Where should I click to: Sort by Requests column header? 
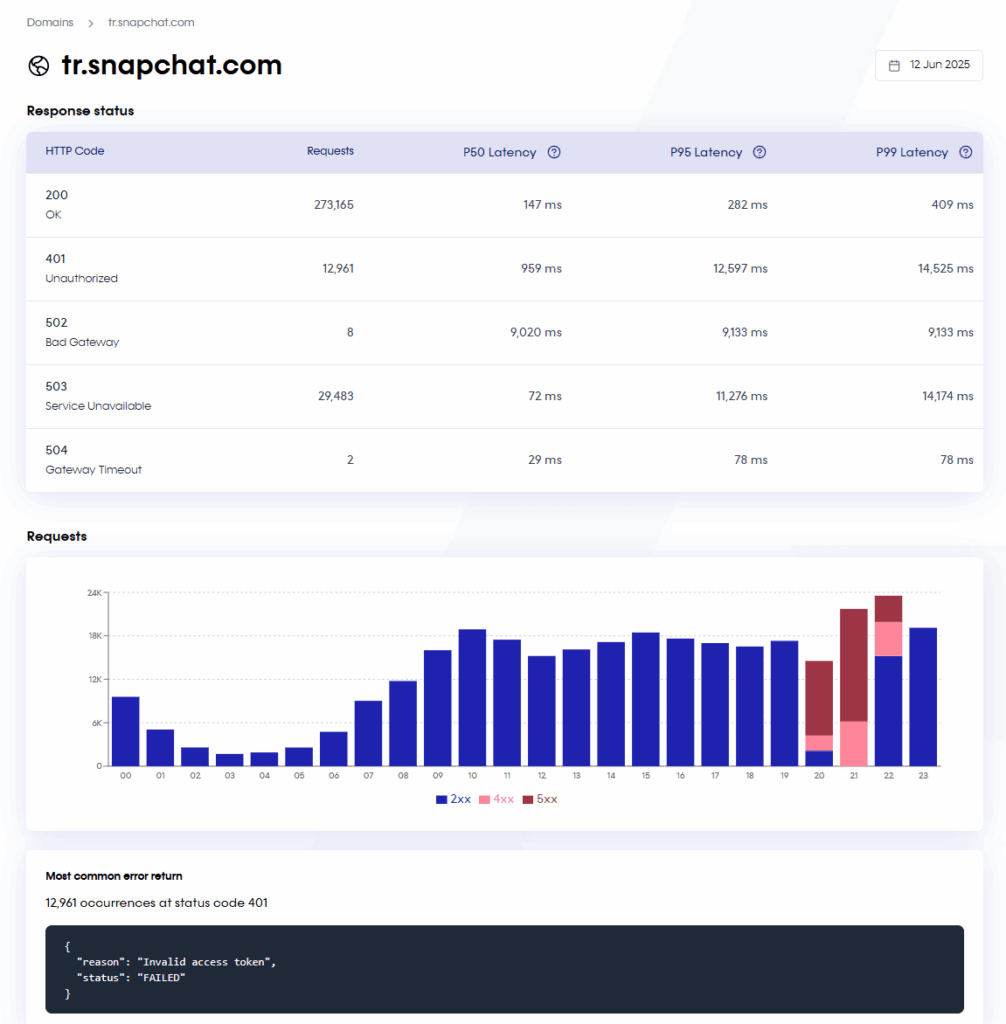tap(330, 151)
